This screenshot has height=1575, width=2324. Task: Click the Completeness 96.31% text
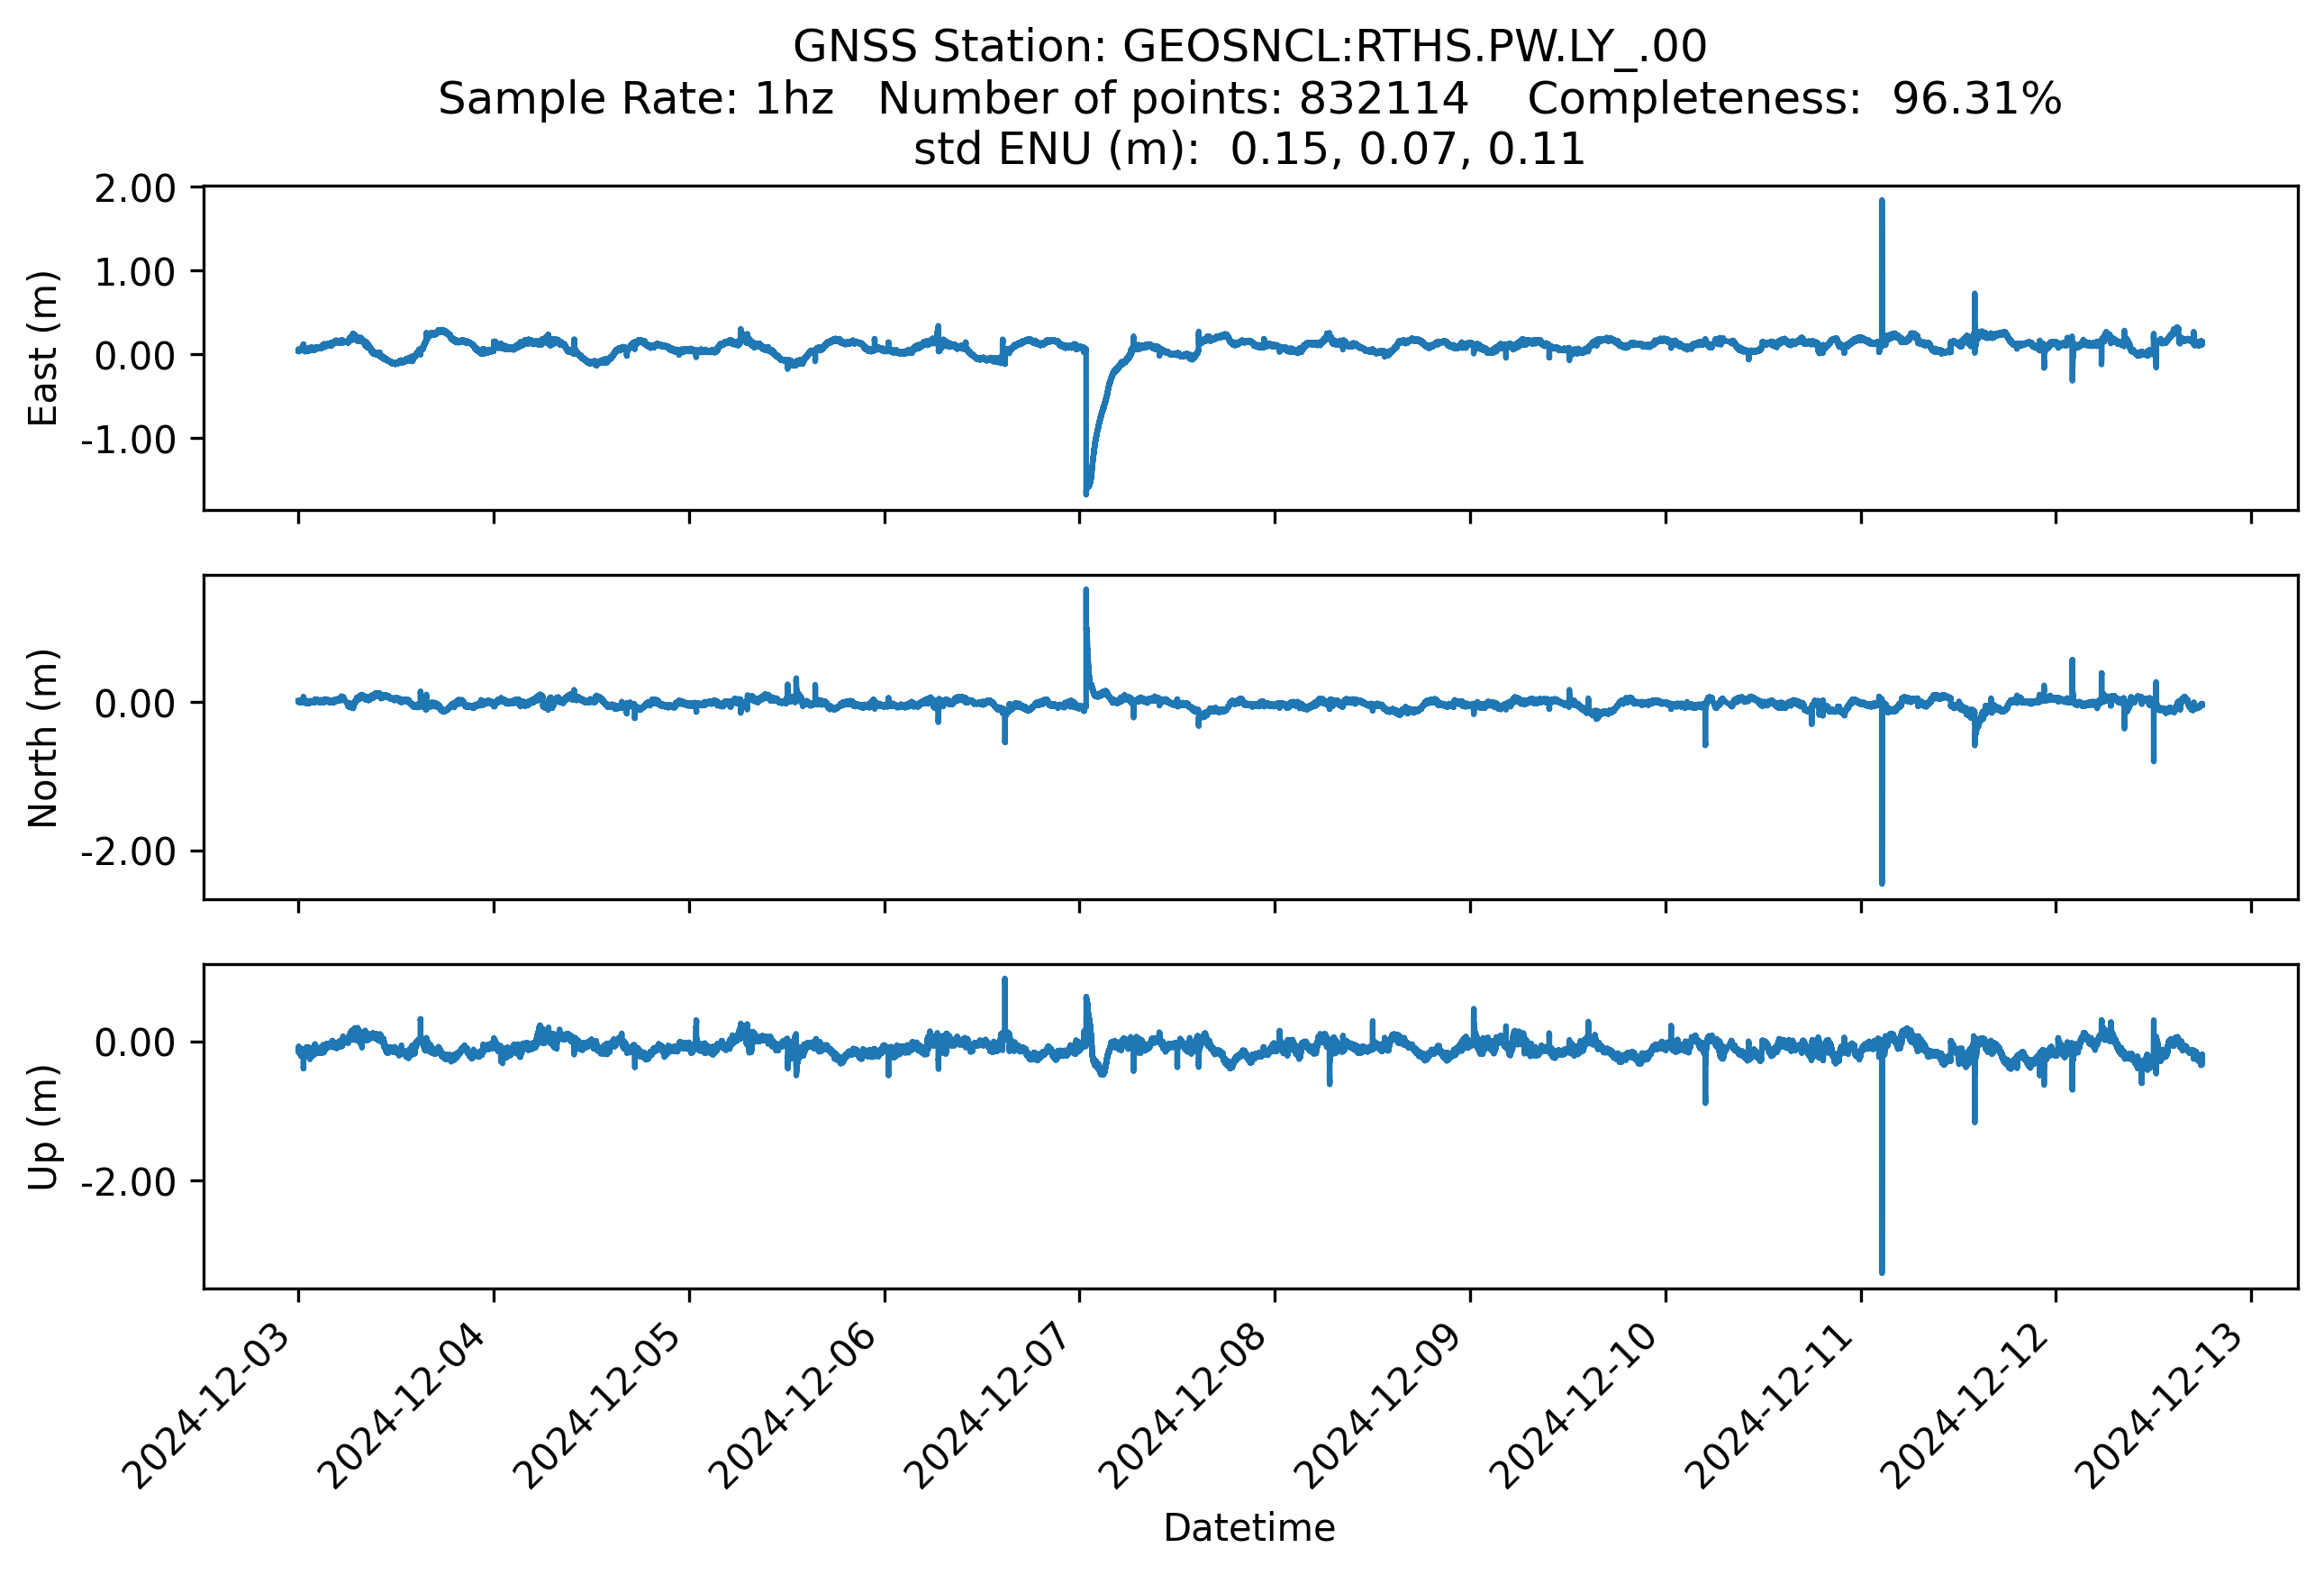(1794, 99)
